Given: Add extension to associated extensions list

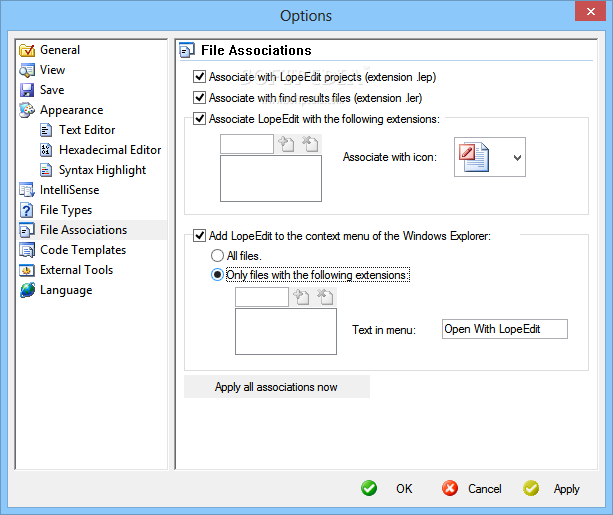Looking at the screenshot, I should click(286, 144).
